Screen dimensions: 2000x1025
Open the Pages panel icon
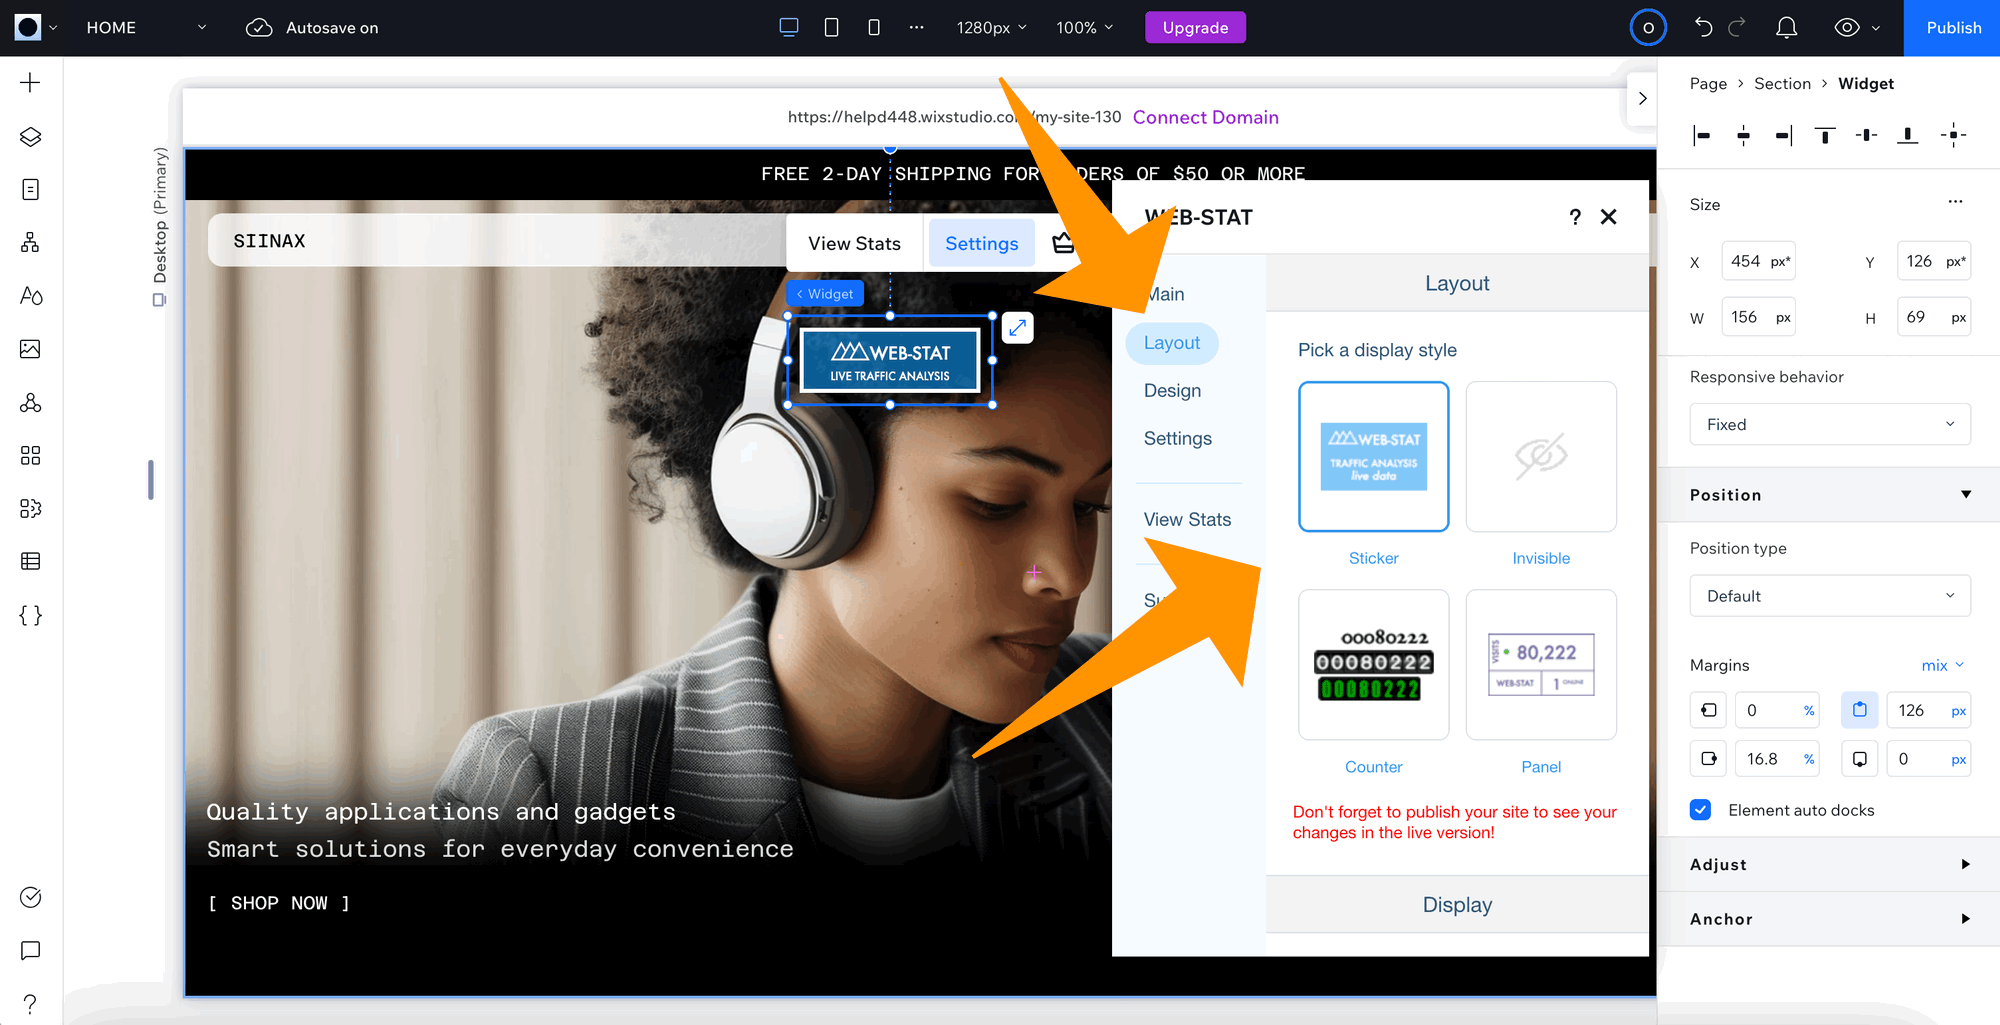click(x=30, y=190)
